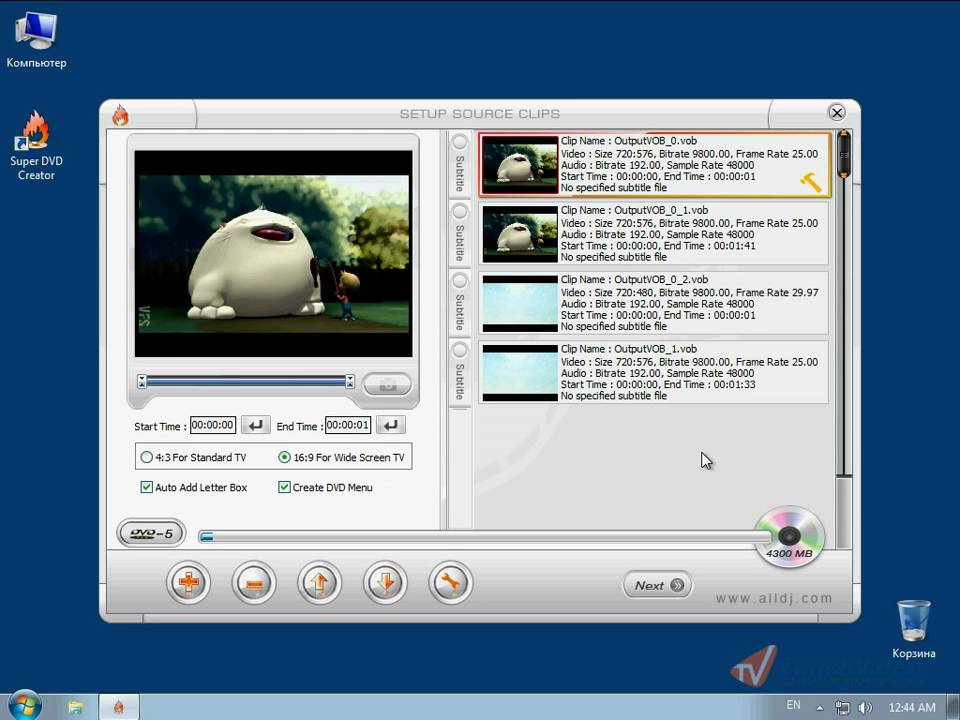Click the flame logo in the title bar
This screenshot has height=720, width=960.
(x=121, y=114)
